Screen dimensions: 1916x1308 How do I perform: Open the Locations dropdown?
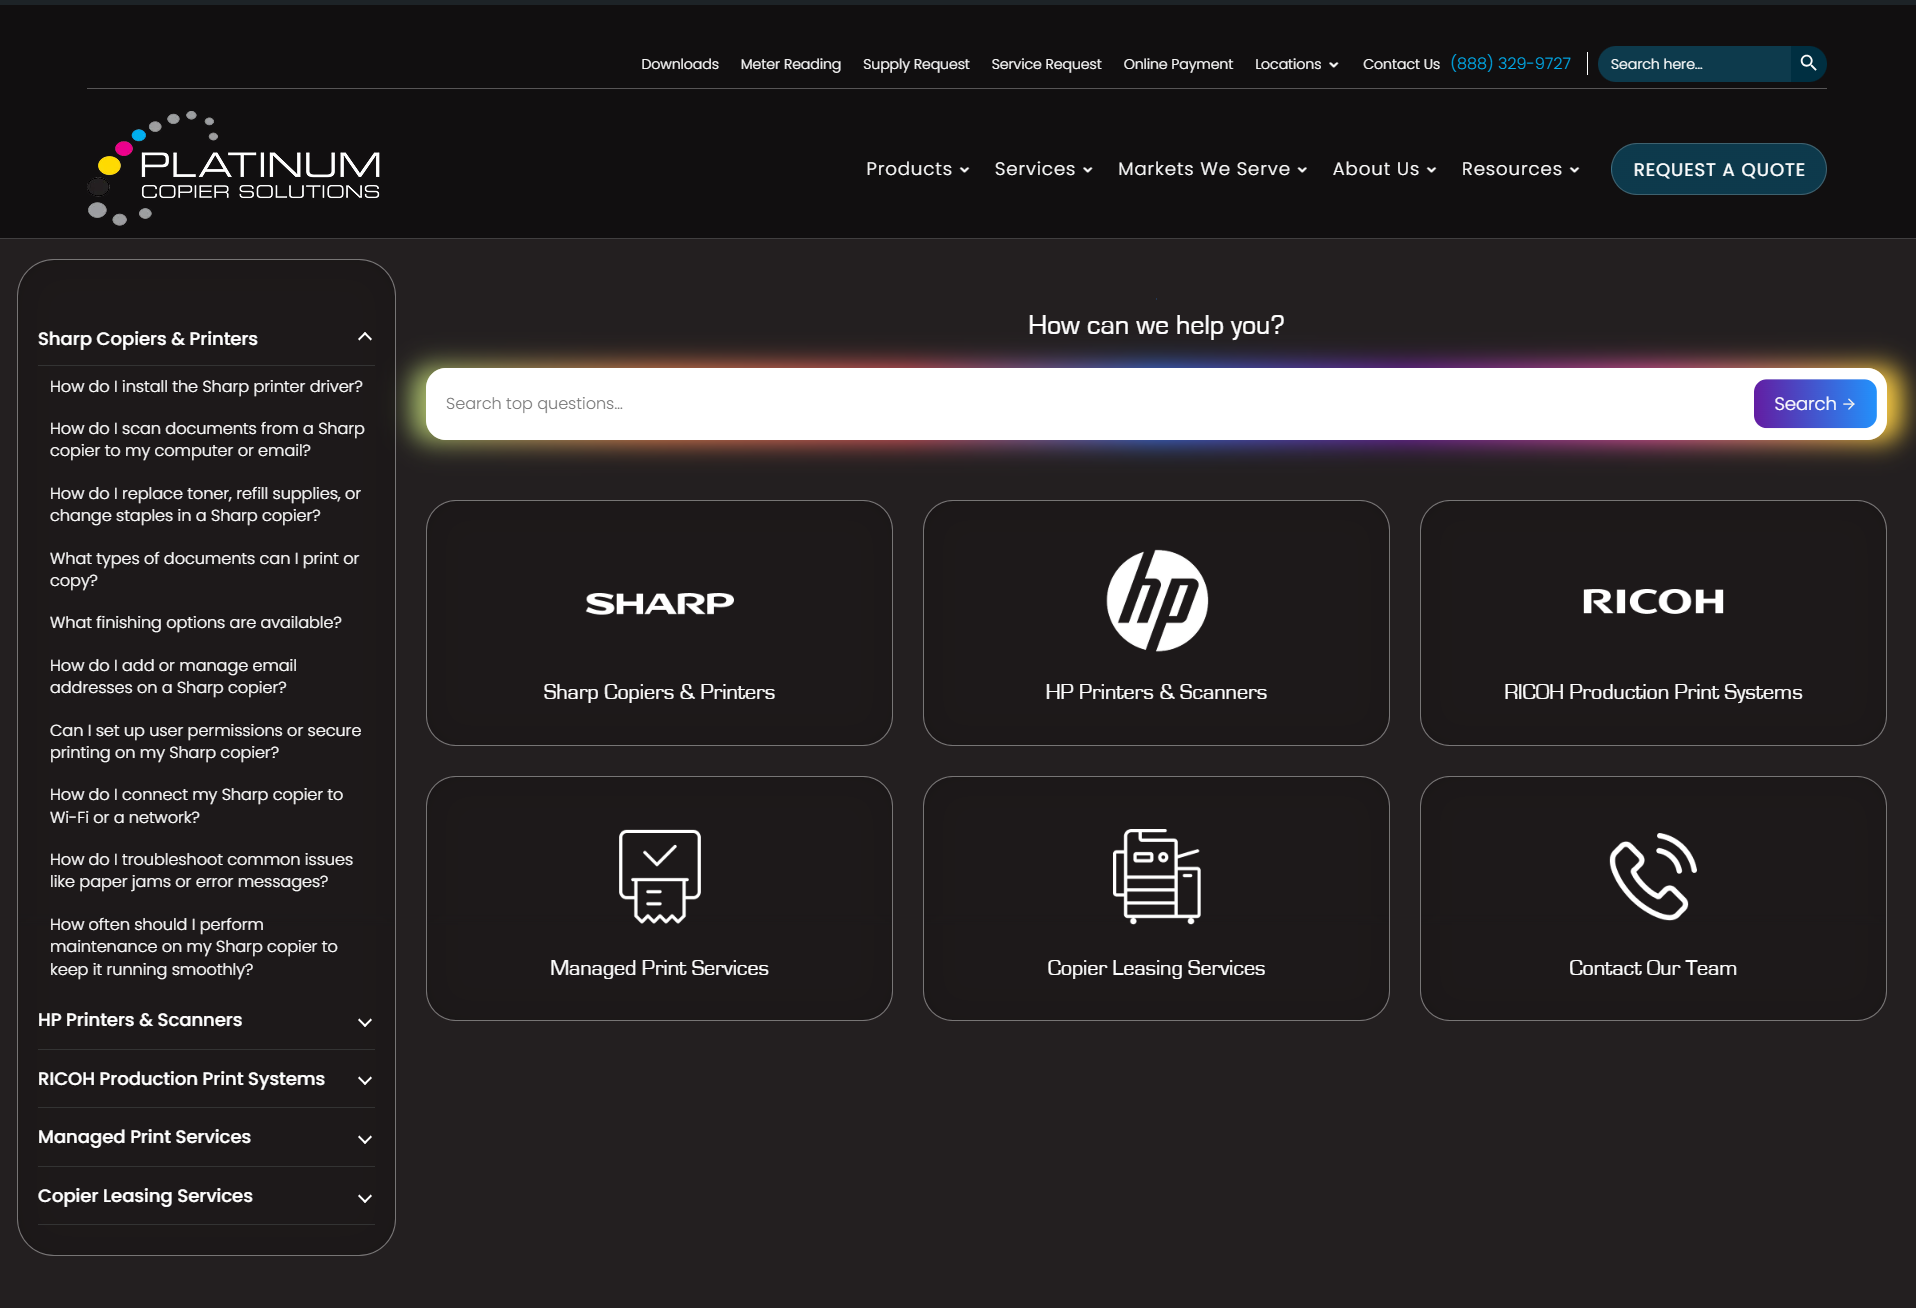[1296, 64]
